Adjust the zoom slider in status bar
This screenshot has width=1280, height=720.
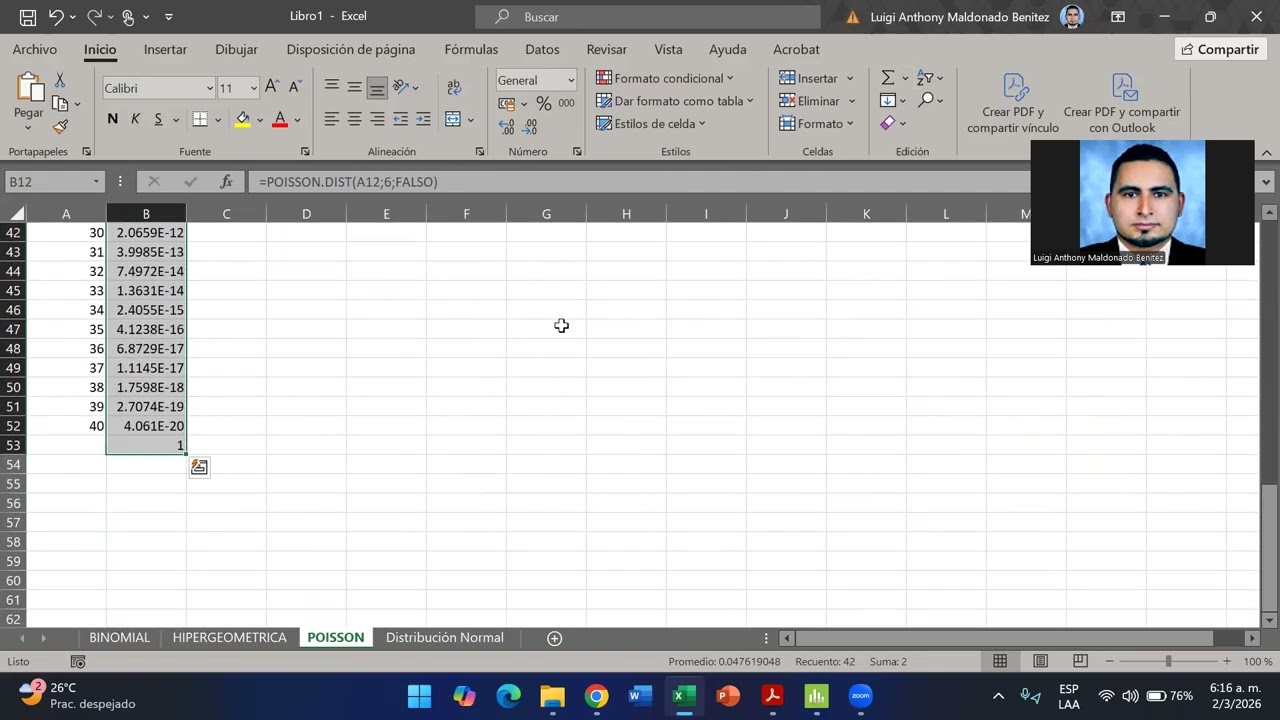pyautogui.click(x=1168, y=661)
